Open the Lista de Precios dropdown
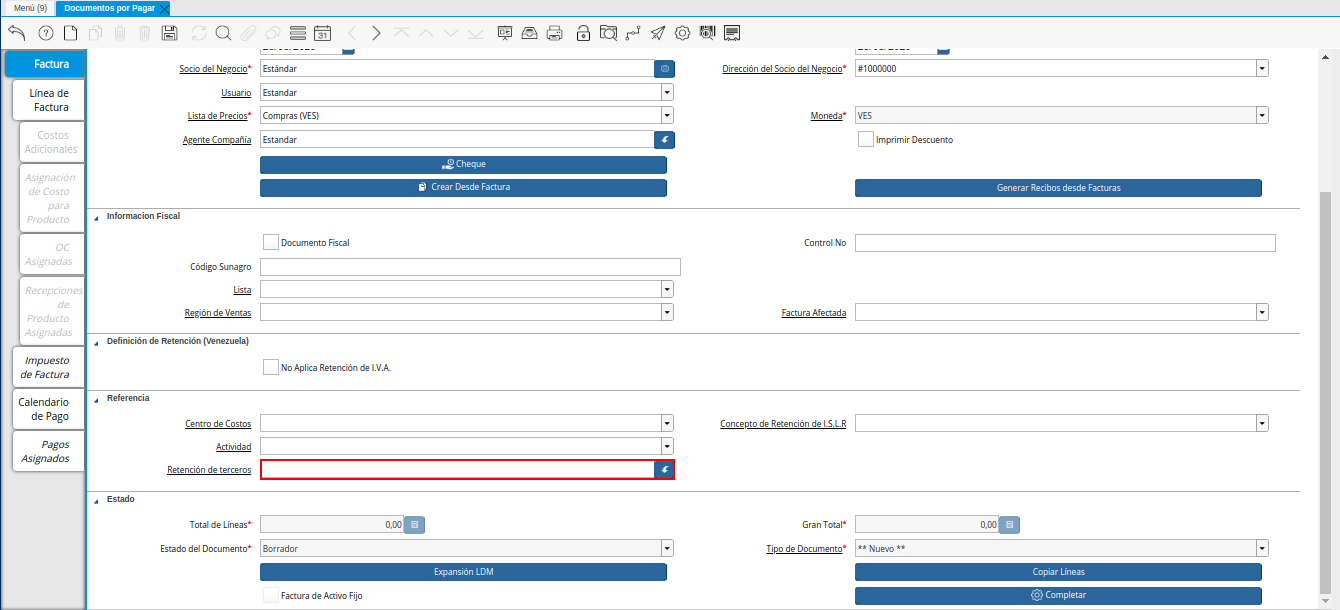1340x610 pixels. 666,116
